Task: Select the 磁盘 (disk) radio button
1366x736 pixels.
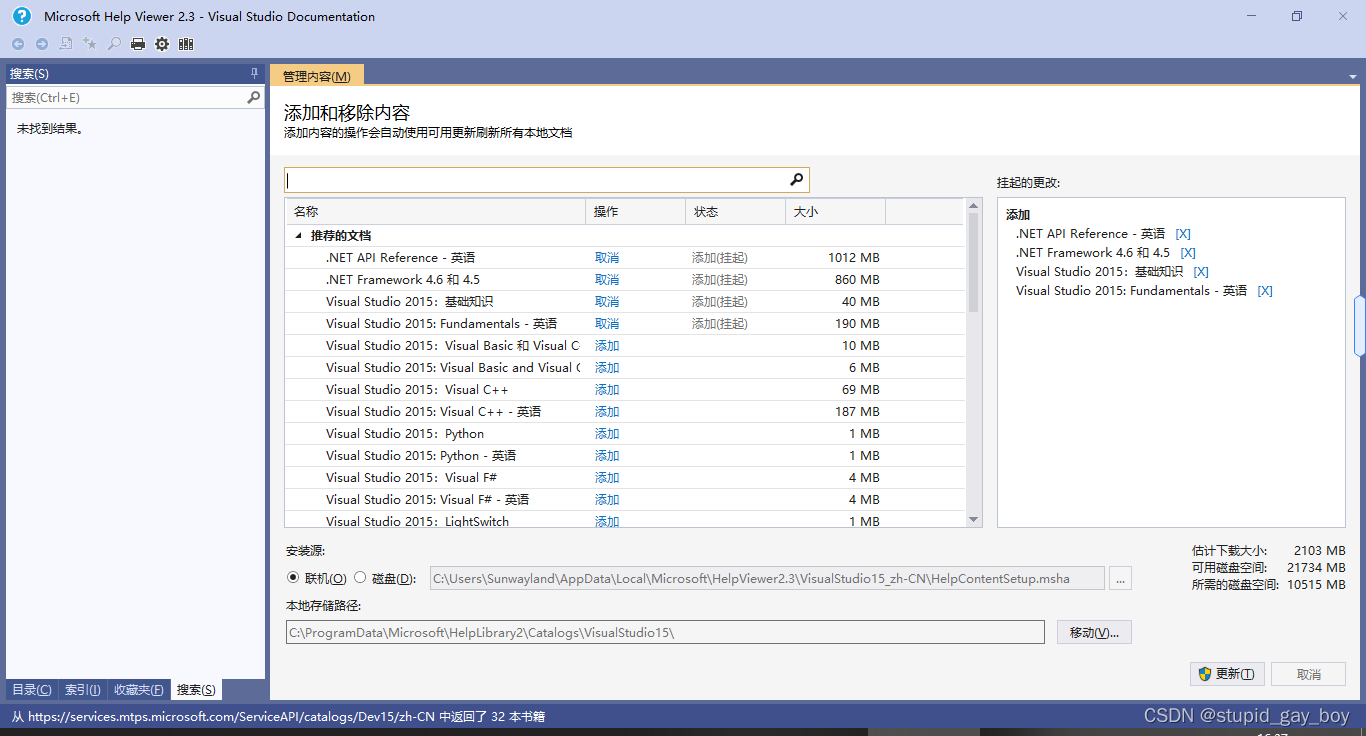Action: [x=360, y=578]
